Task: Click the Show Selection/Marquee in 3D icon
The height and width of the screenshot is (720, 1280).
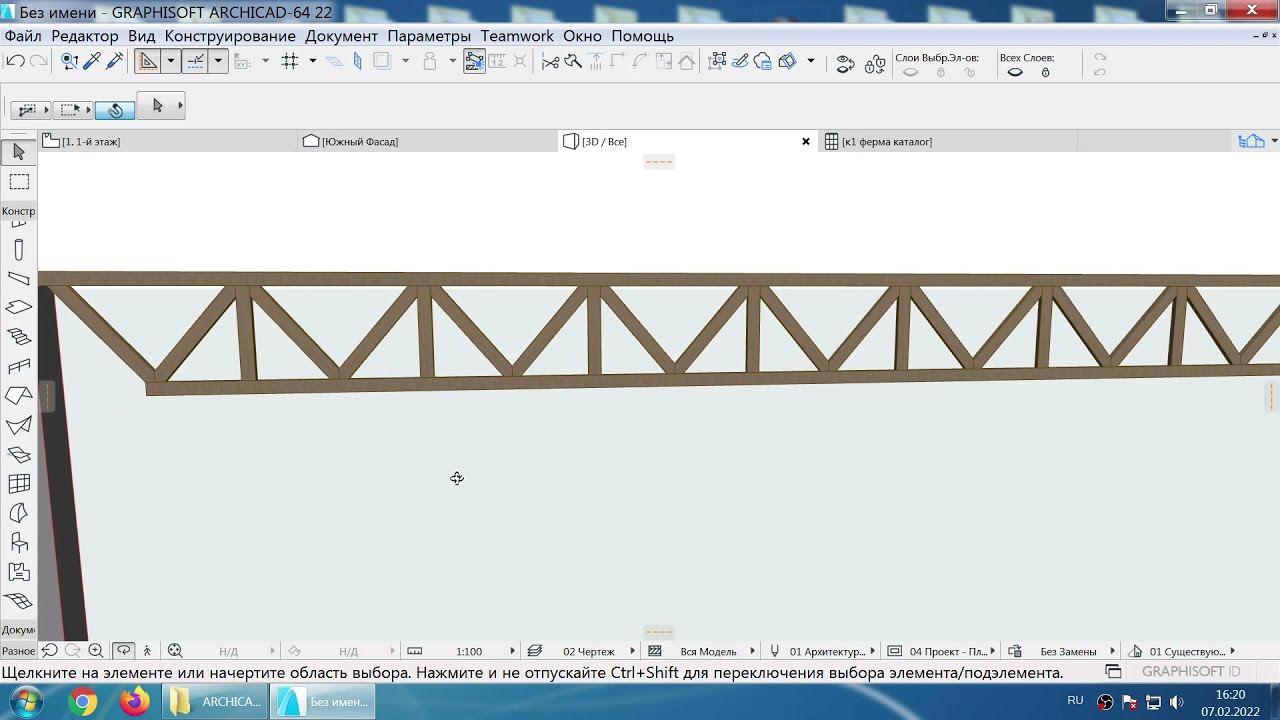Action: 717,61
